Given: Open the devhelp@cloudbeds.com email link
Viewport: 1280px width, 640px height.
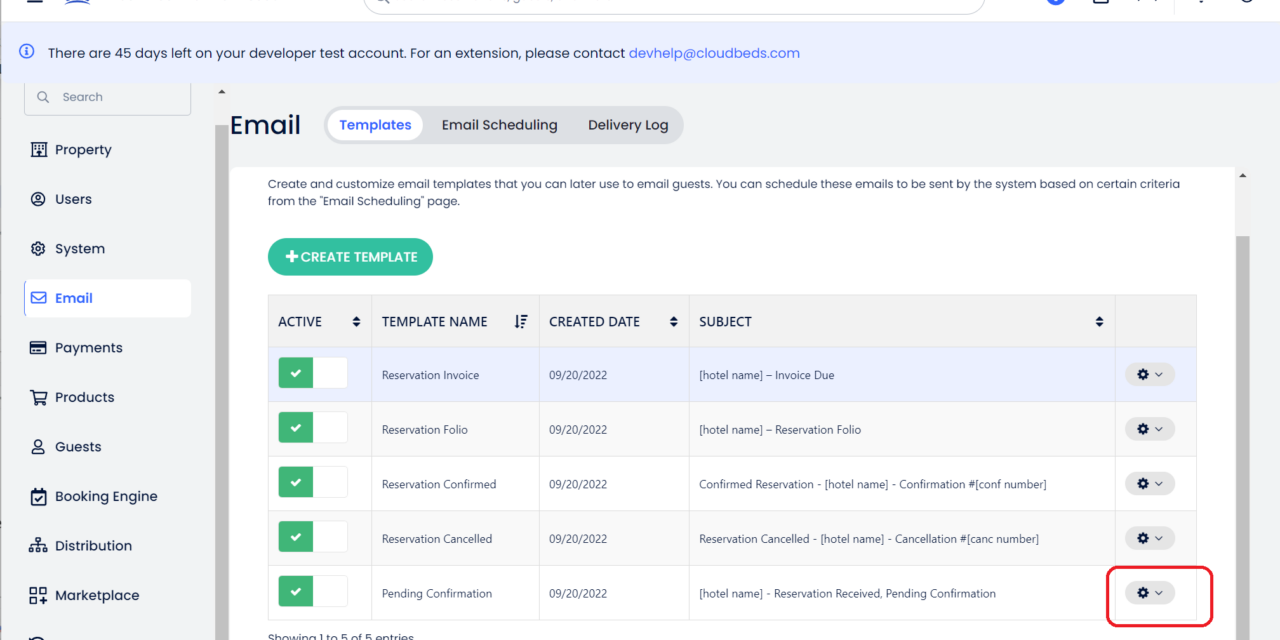Looking at the screenshot, I should click(714, 52).
